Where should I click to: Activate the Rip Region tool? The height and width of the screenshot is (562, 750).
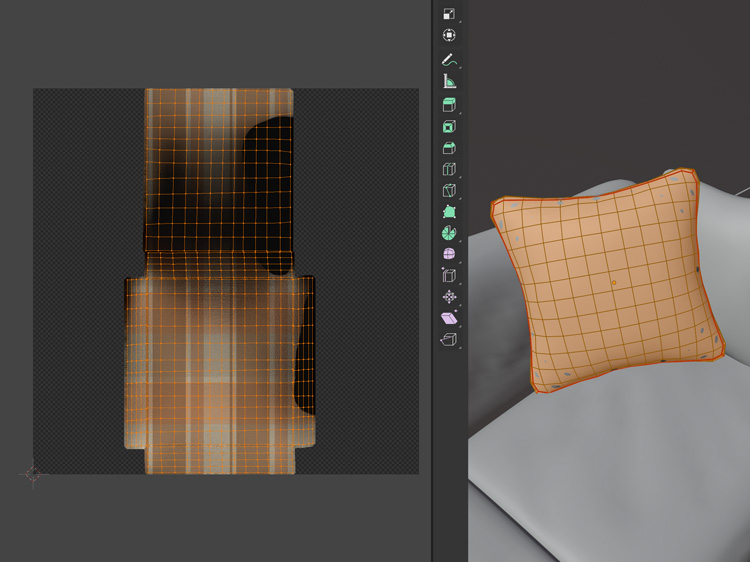click(x=449, y=340)
